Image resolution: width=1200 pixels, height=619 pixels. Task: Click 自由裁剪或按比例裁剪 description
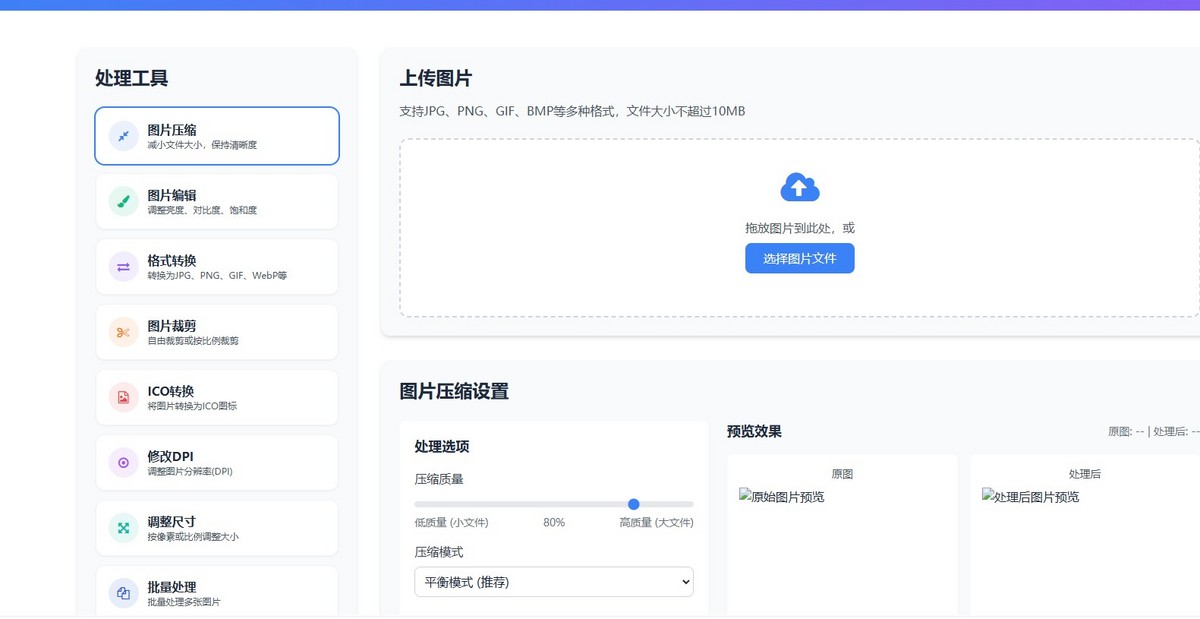(x=193, y=341)
